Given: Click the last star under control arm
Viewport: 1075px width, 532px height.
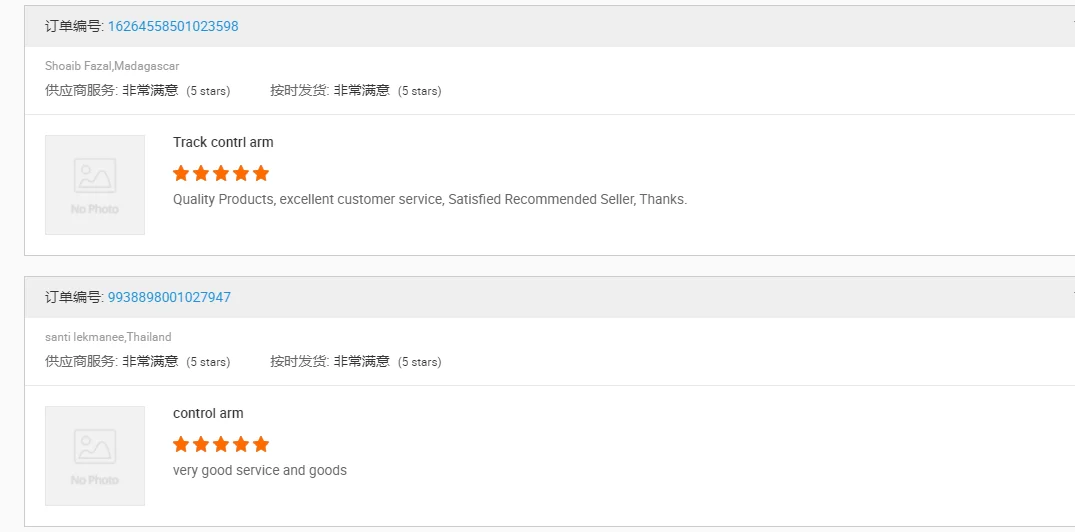Looking at the screenshot, I should (261, 444).
